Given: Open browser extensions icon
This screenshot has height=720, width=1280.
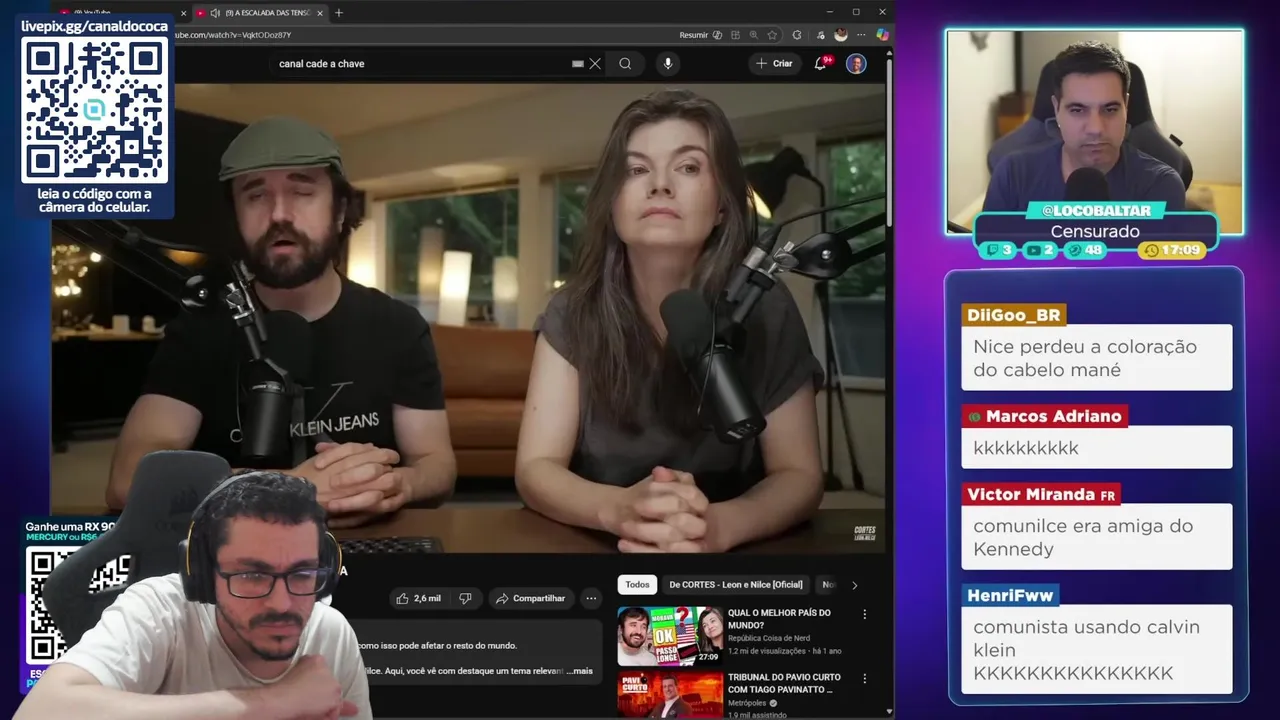Looking at the screenshot, I should tap(797, 35).
